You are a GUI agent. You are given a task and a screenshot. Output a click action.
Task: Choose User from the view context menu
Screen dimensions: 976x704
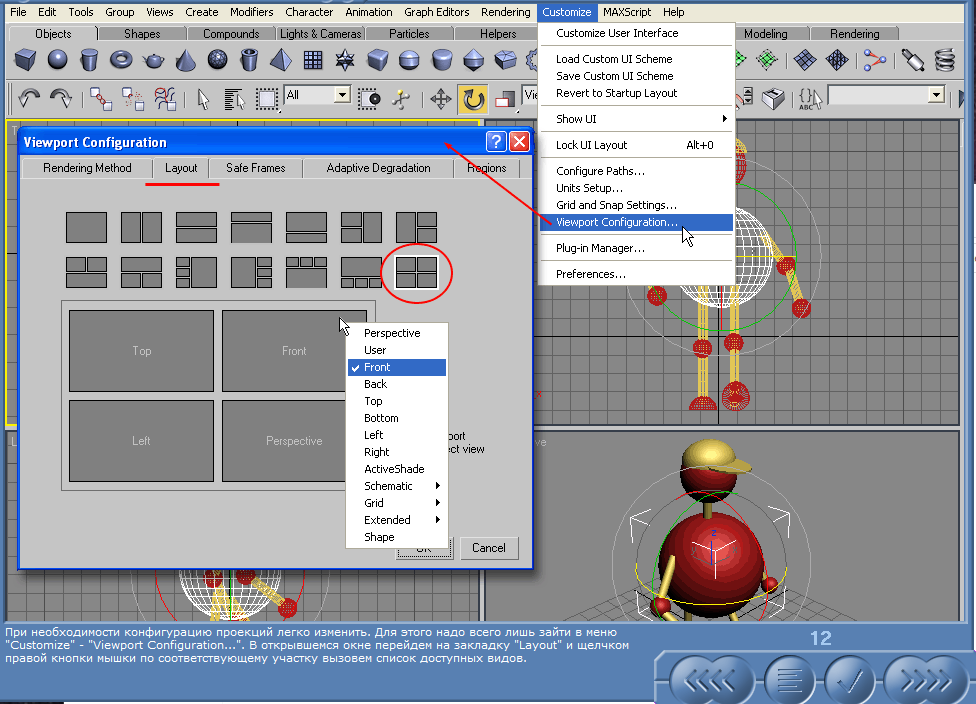click(x=396, y=350)
